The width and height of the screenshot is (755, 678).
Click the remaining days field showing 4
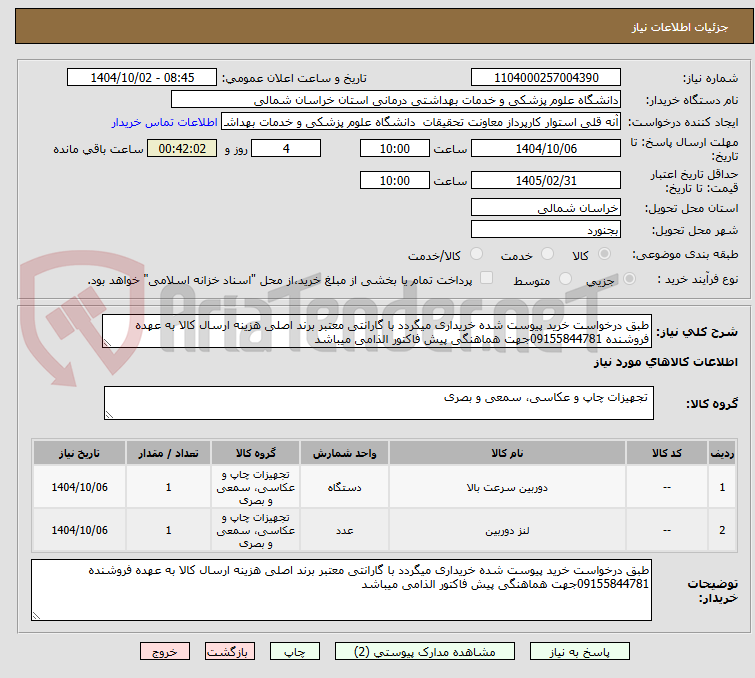pyautogui.click(x=286, y=148)
